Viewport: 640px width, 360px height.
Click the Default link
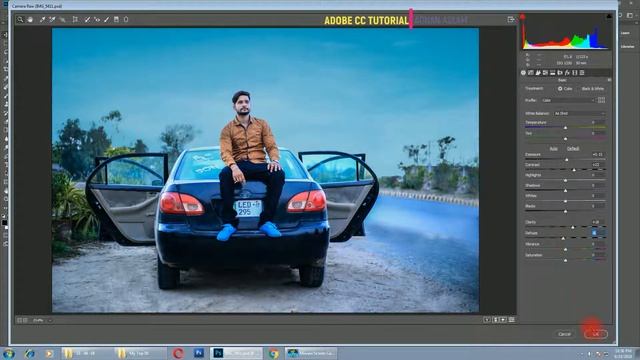(x=573, y=149)
